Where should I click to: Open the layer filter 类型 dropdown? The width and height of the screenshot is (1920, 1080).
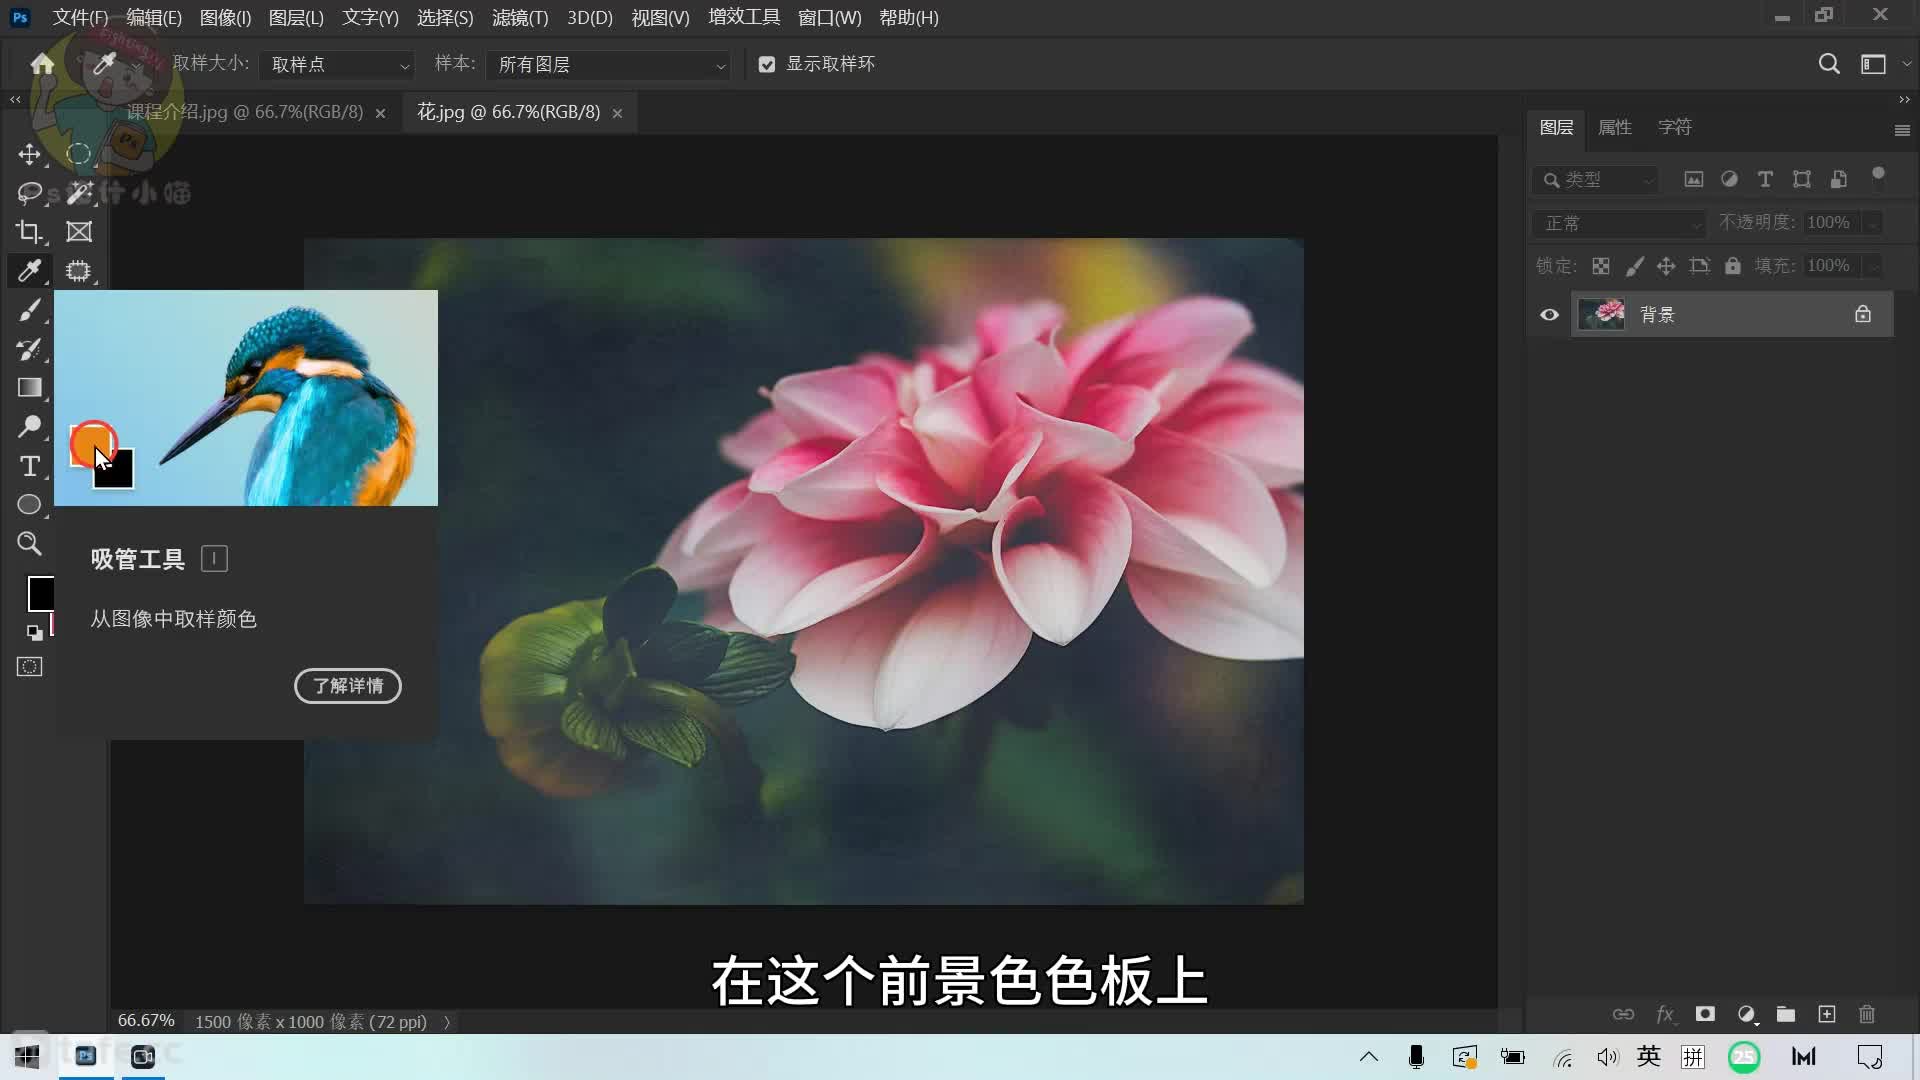pyautogui.click(x=1595, y=180)
